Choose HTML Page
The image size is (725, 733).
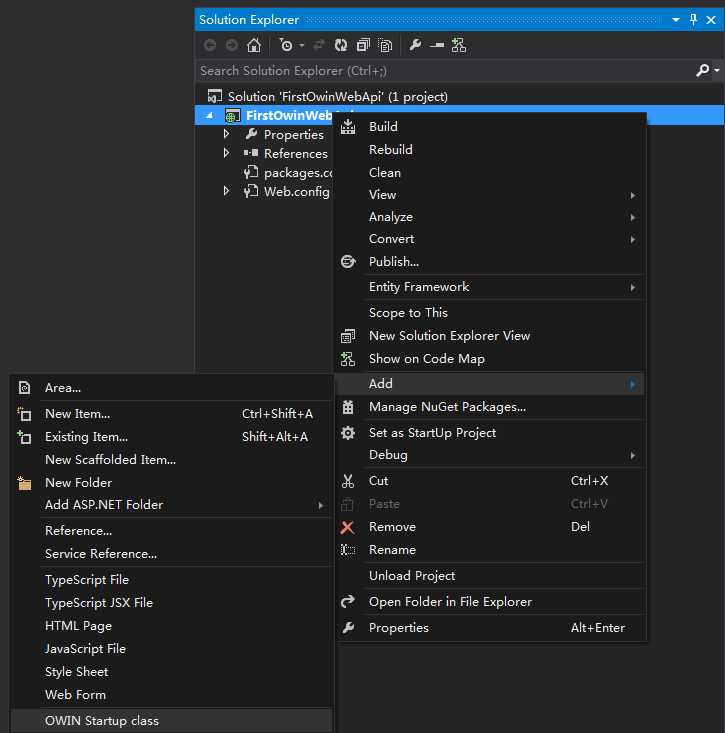(172, 625)
